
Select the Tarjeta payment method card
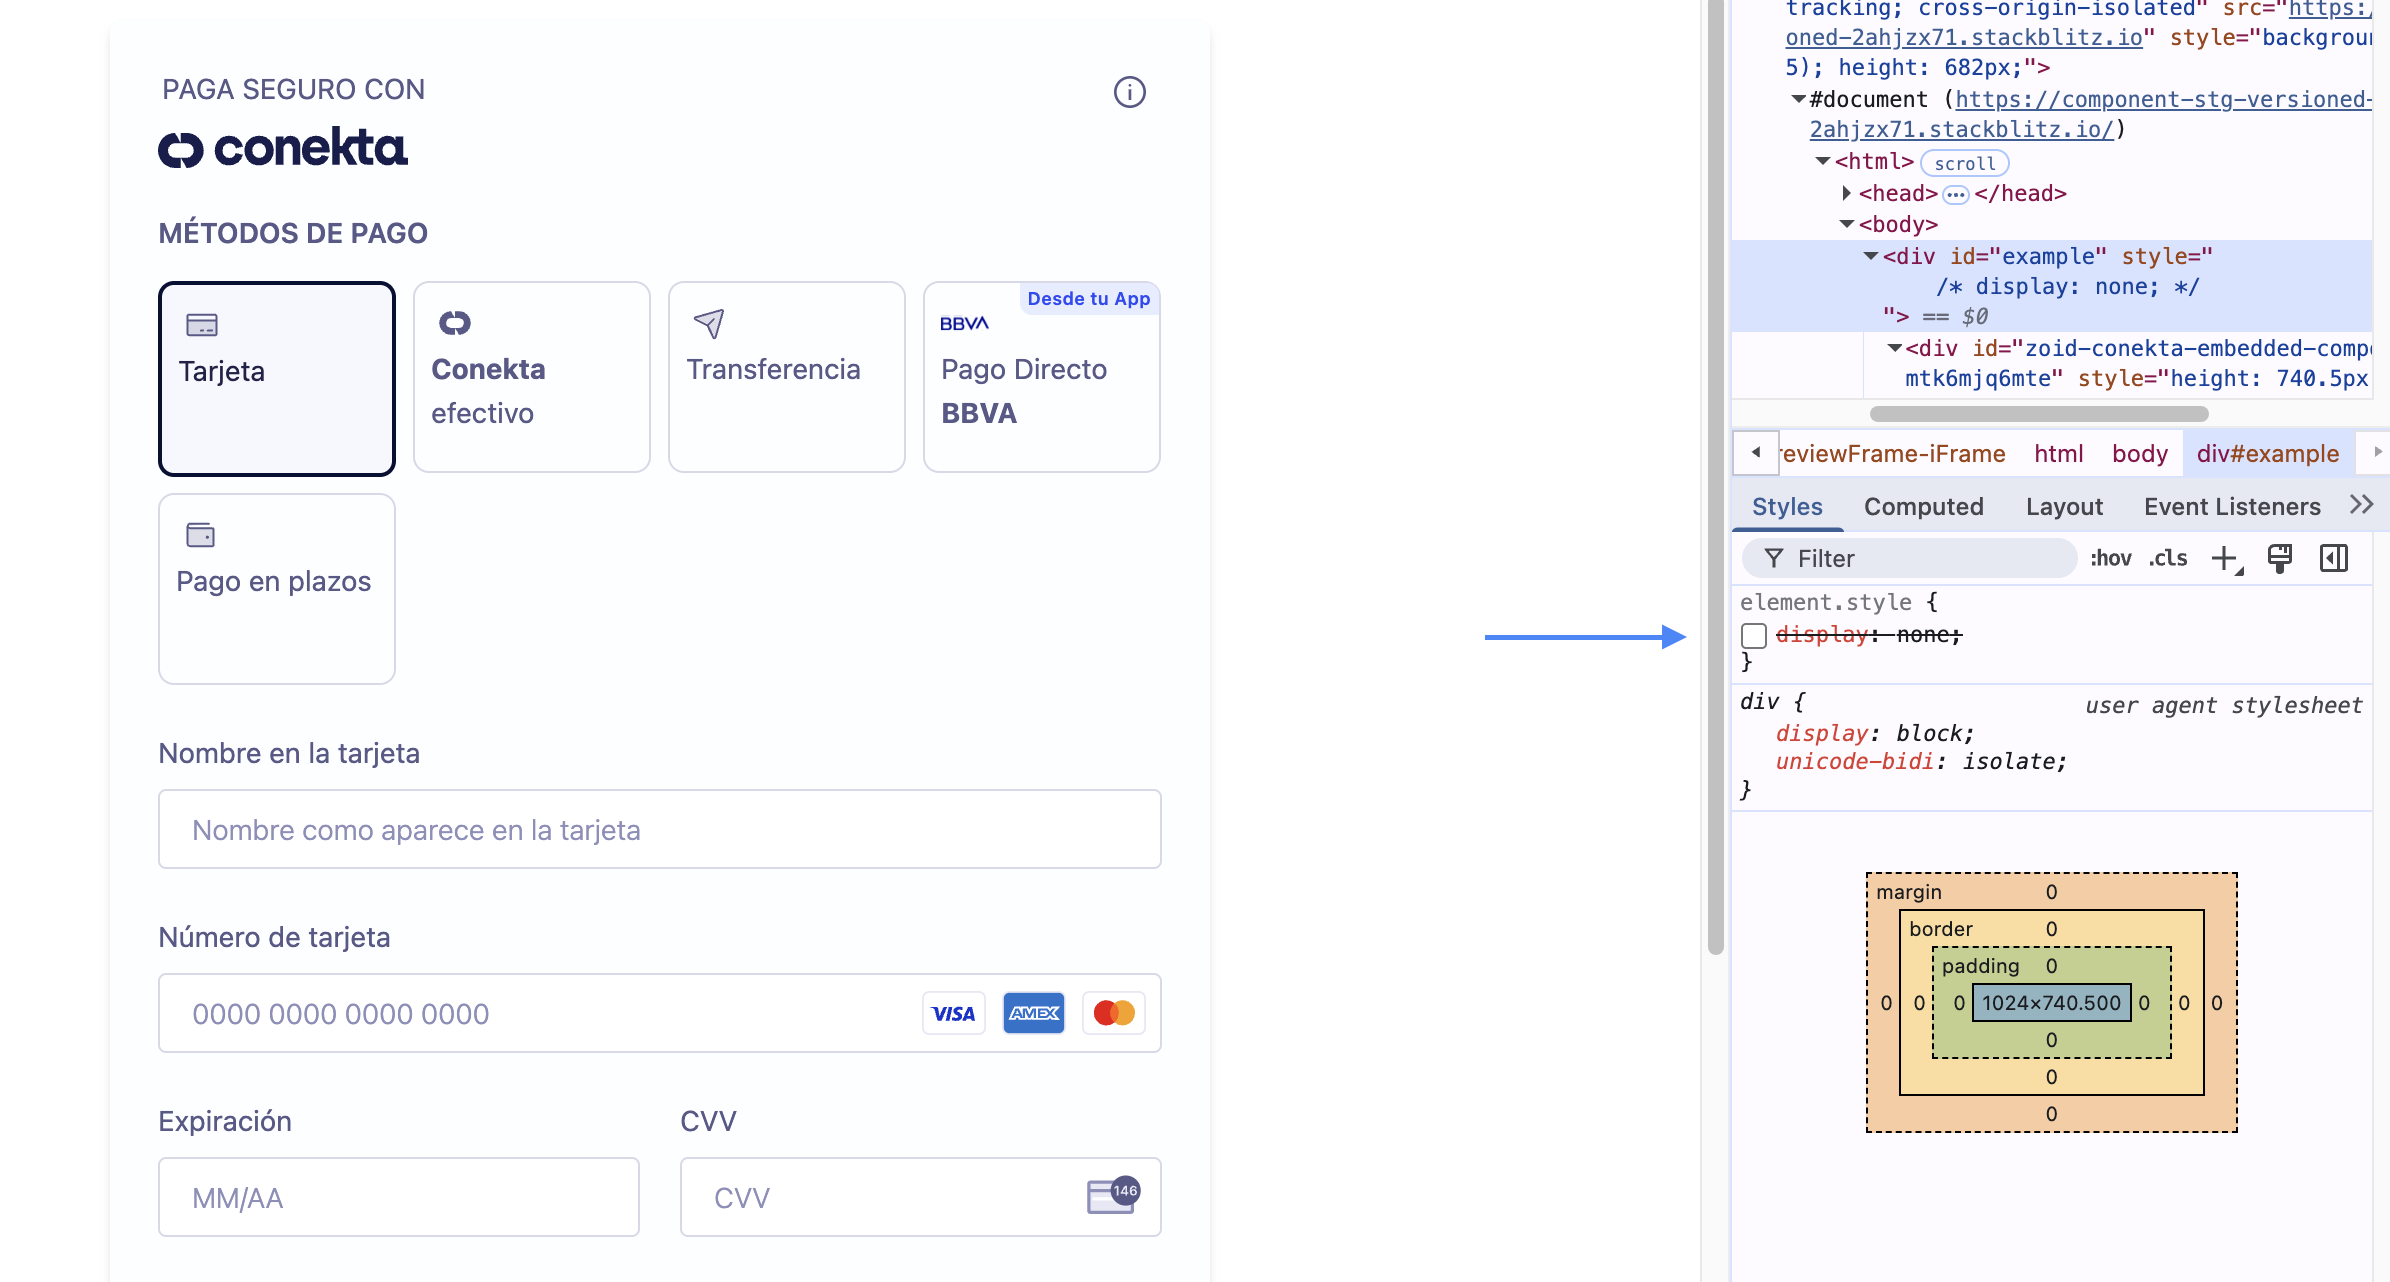click(x=277, y=378)
